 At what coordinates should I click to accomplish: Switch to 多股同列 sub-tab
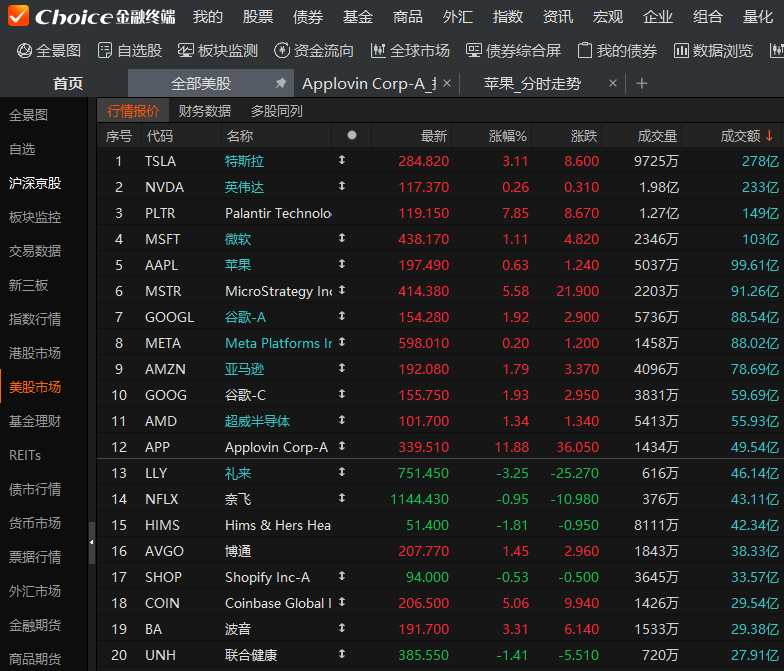pos(276,111)
